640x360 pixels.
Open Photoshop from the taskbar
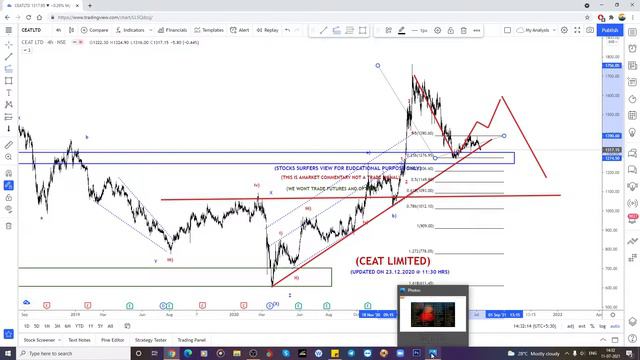coord(416,353)
